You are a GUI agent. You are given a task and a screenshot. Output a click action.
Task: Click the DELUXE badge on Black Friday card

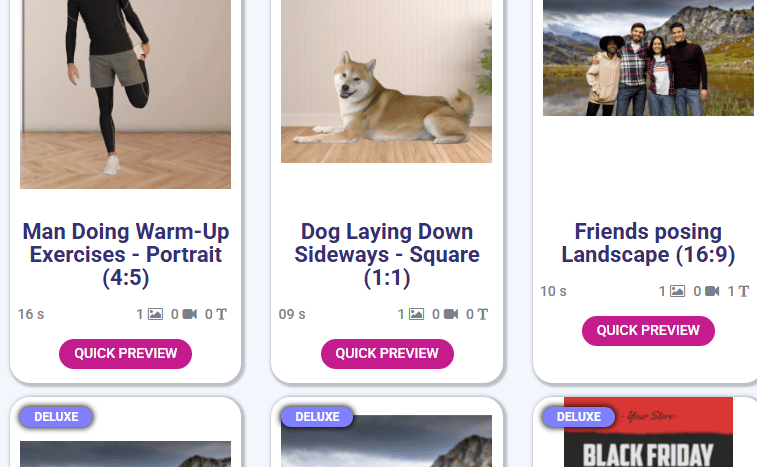click(x=578, y=417)
